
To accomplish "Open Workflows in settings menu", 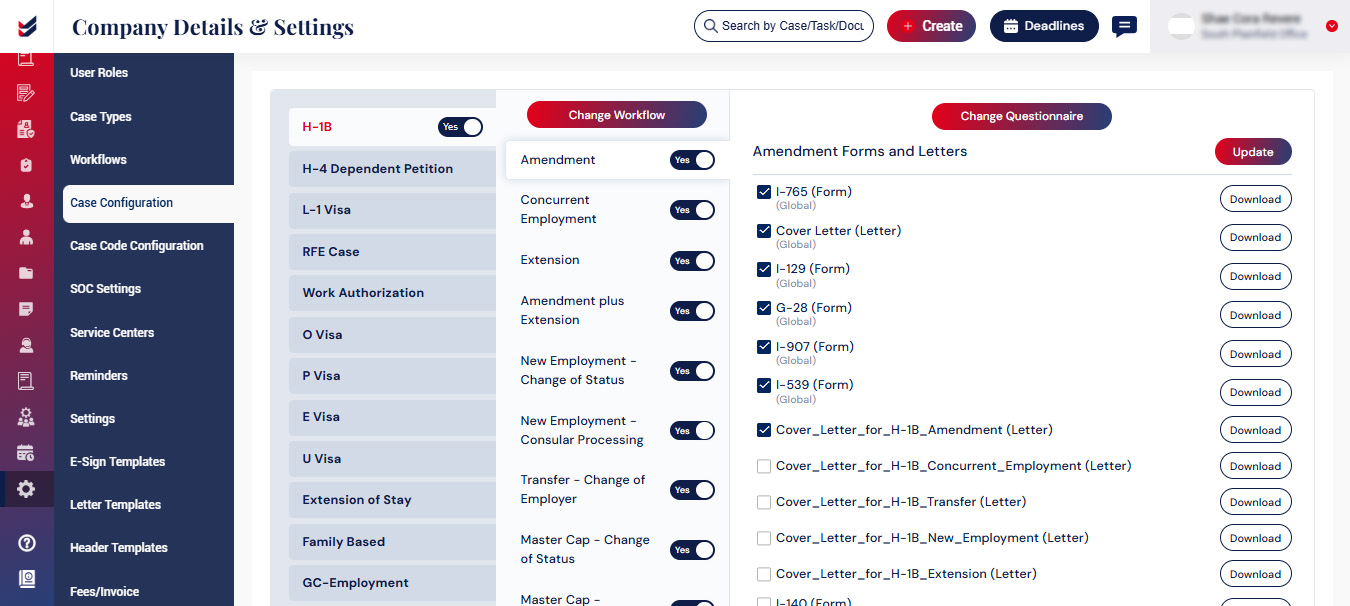I will click(x=98, y=160).
